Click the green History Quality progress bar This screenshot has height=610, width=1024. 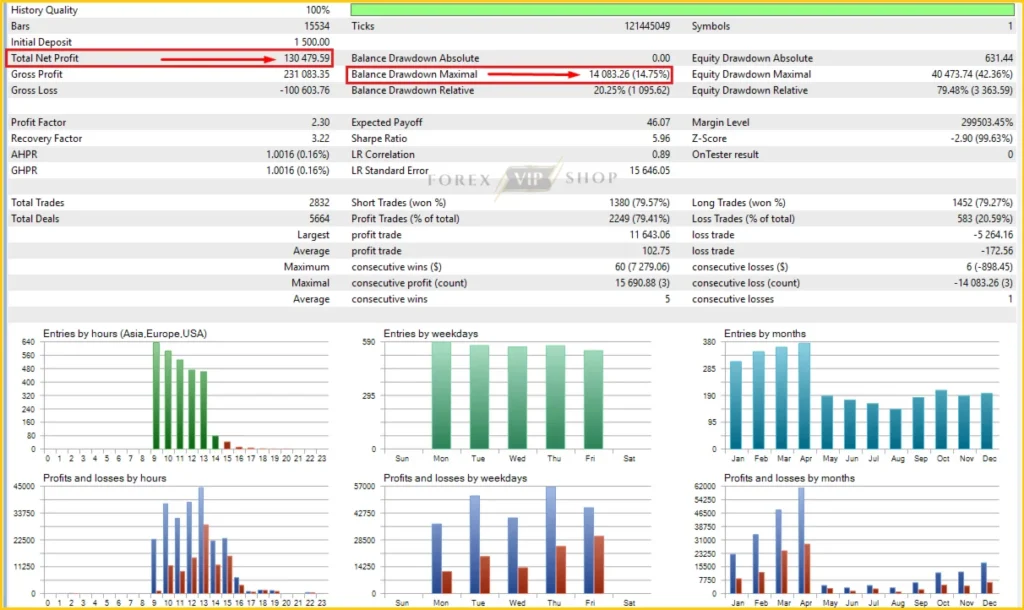point(682,10)
